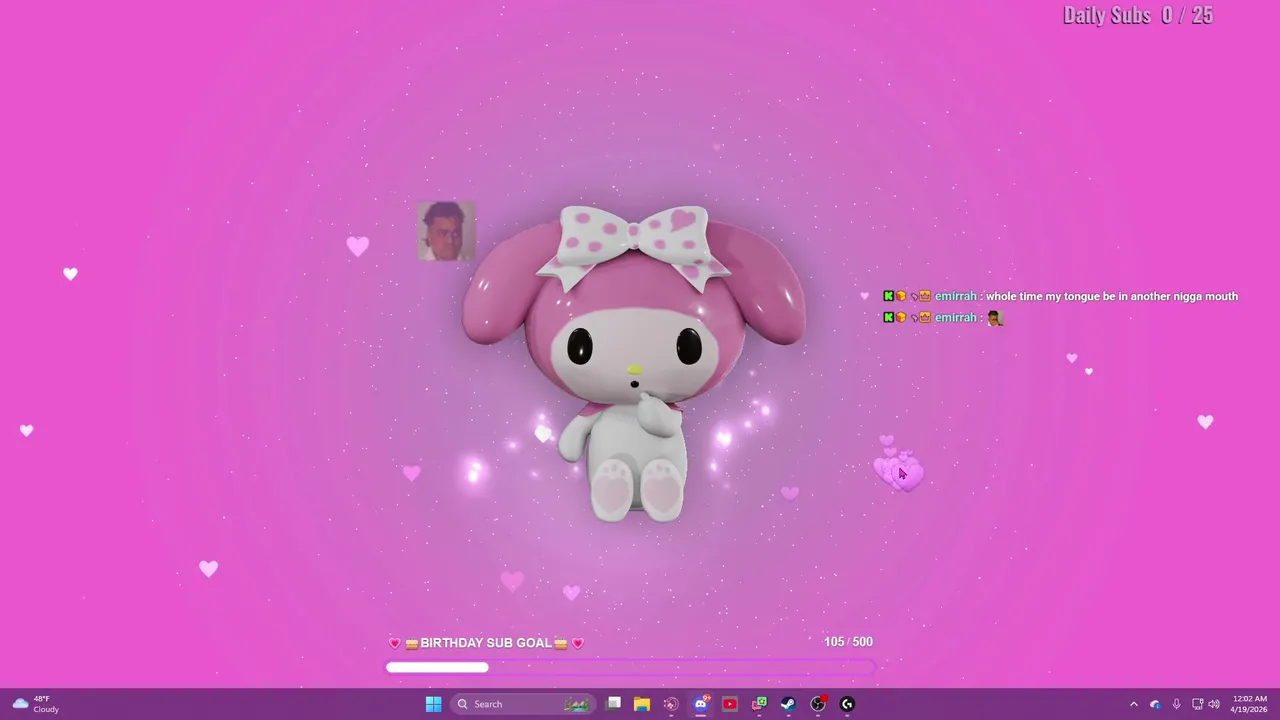
Task: Open File Explorer from the taskbar
Action: 642,704
